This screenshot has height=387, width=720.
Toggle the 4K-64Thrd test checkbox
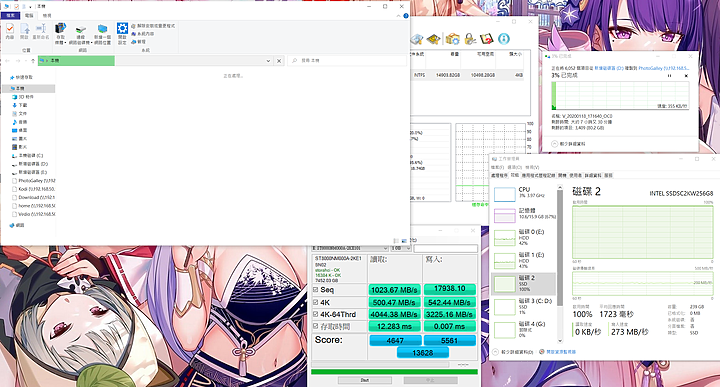pos(315,314)
